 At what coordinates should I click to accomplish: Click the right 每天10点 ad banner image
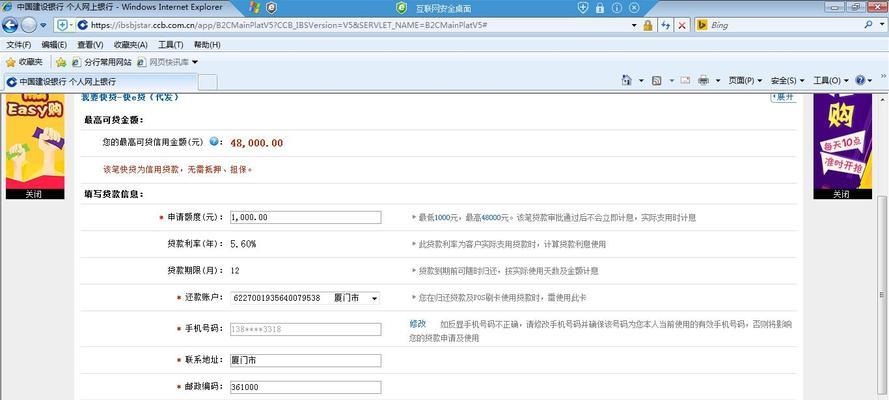[843, 142]
